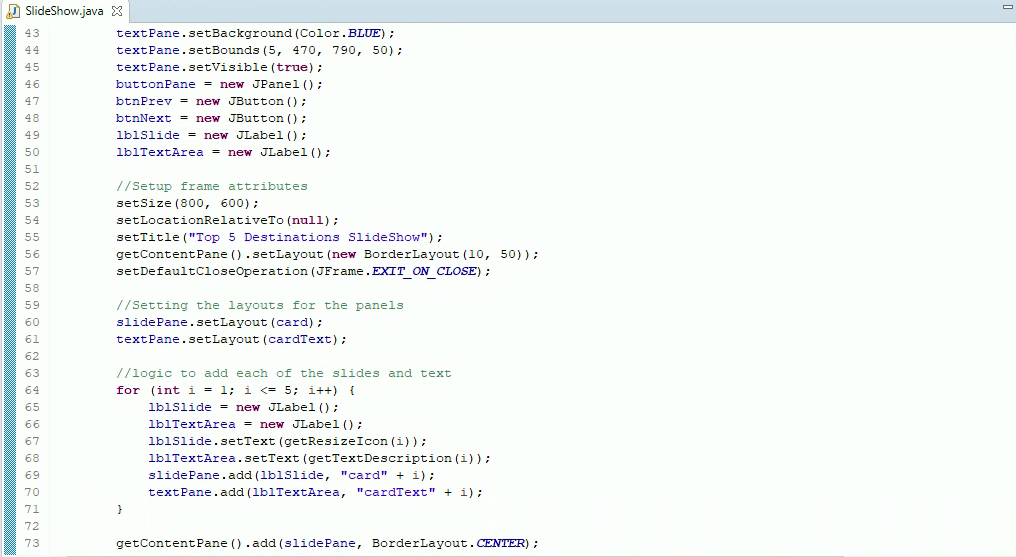Screen dimensions: 1016x557
Task: Click the //Setting the layouts for the panels comment
Action: click(260, 305)
